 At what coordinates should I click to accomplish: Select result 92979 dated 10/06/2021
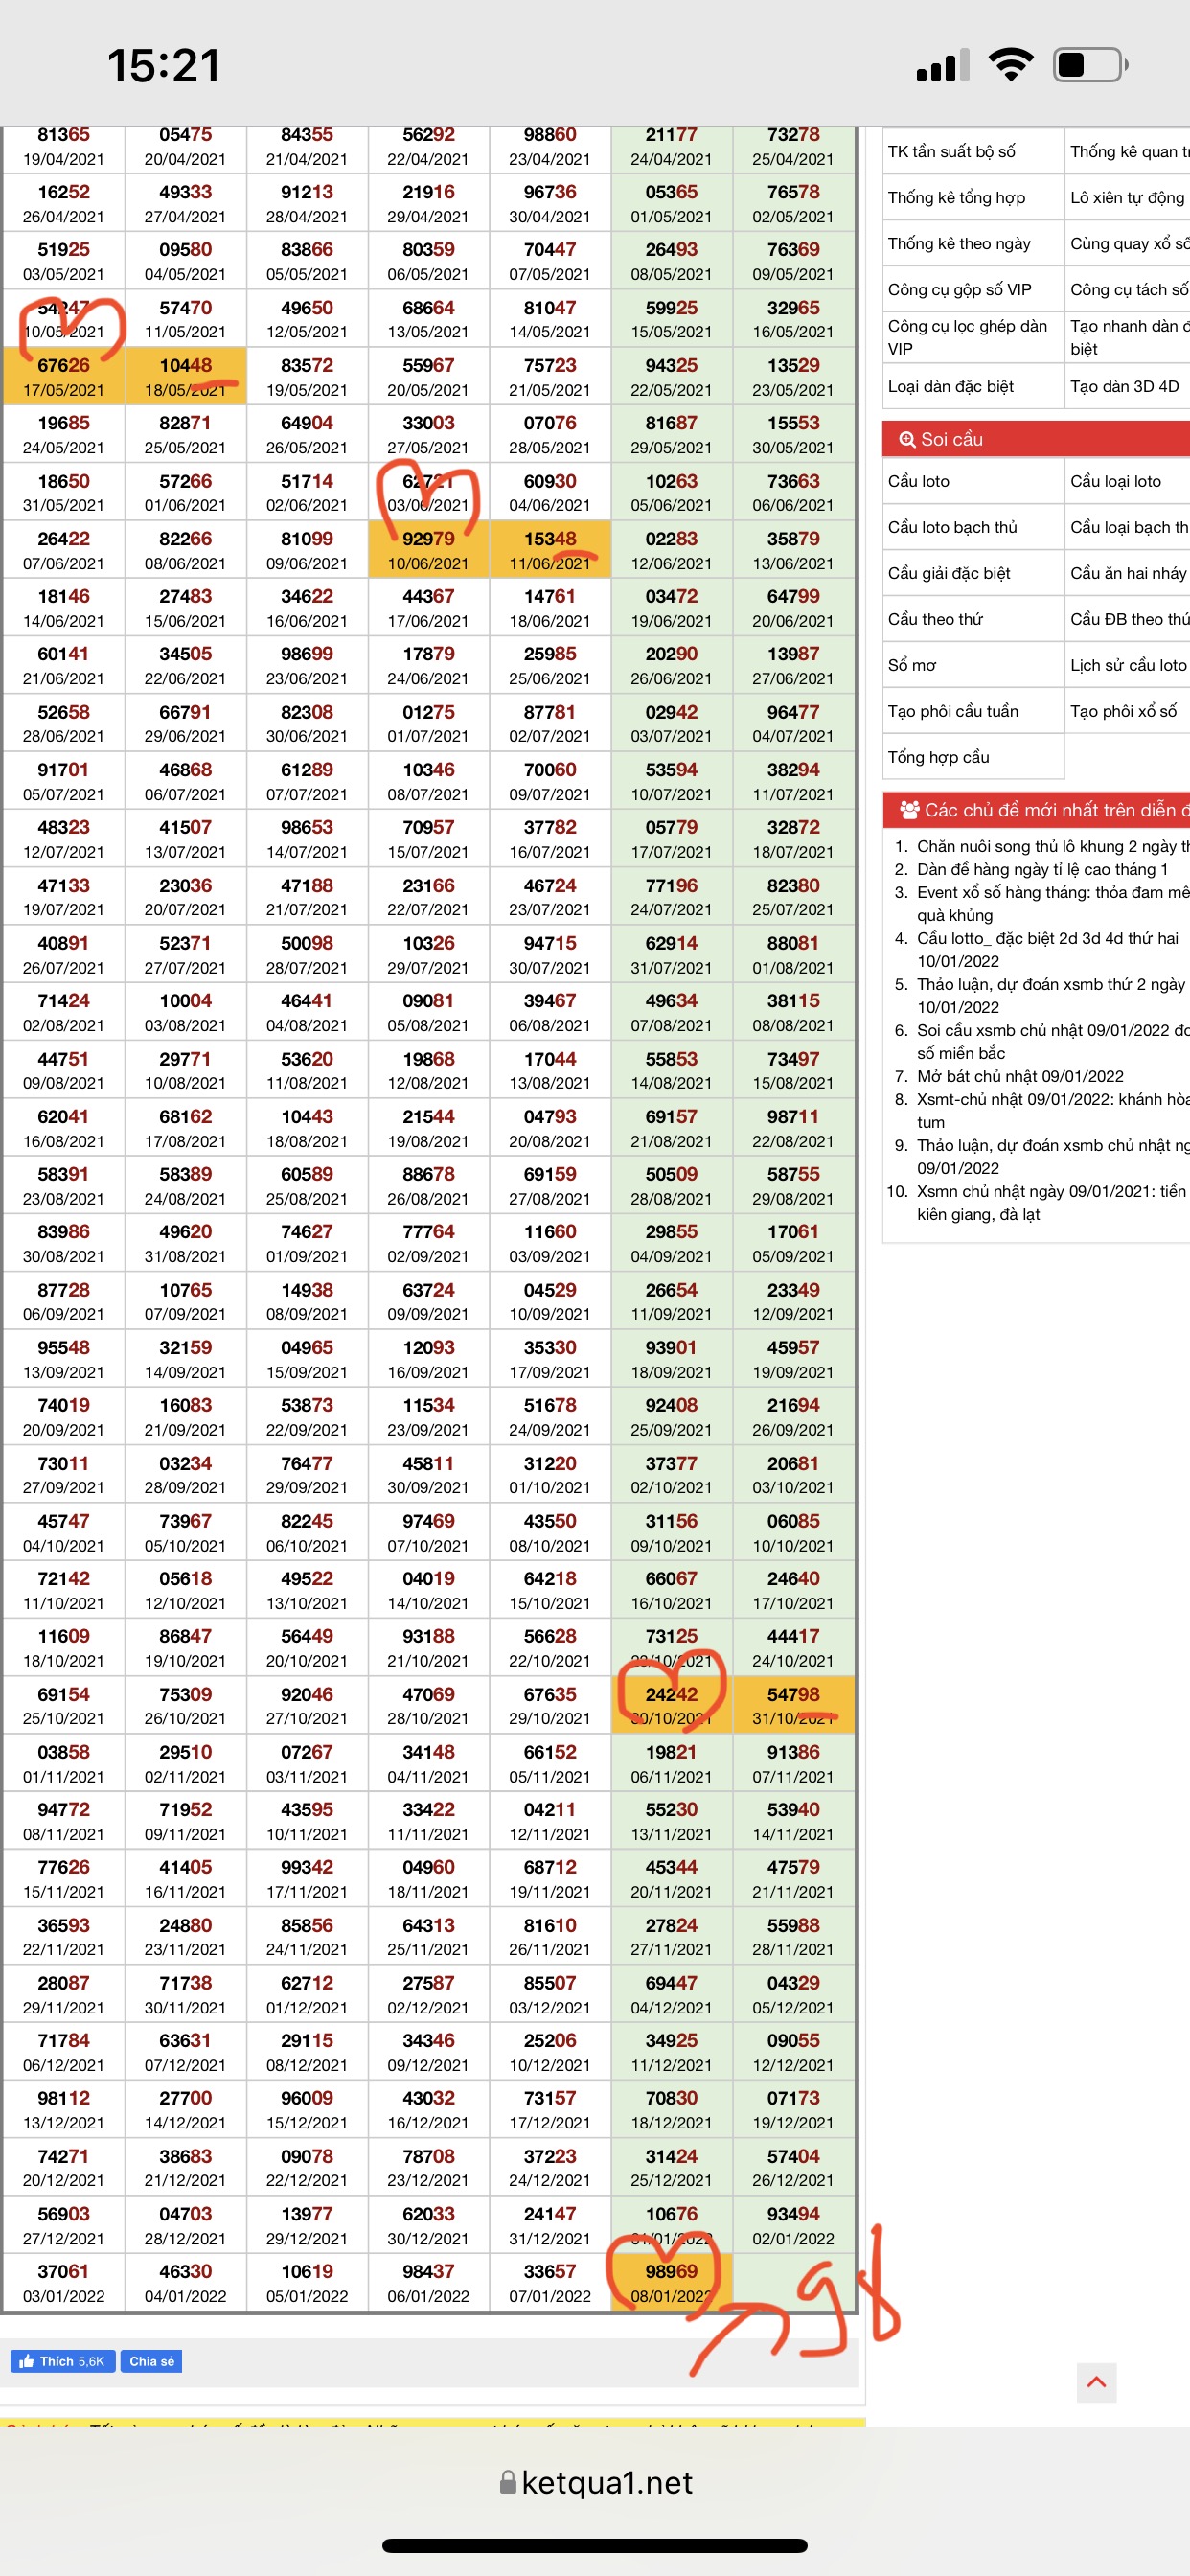429,549
